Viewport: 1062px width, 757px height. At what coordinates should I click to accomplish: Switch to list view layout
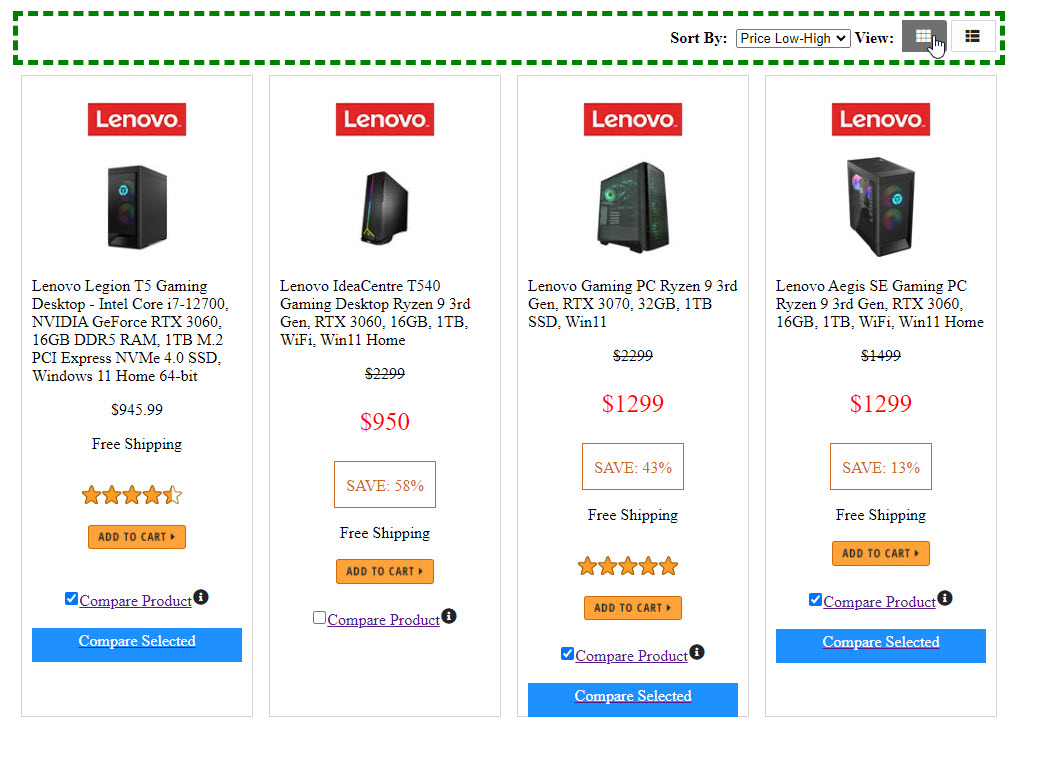coord(972,37)
